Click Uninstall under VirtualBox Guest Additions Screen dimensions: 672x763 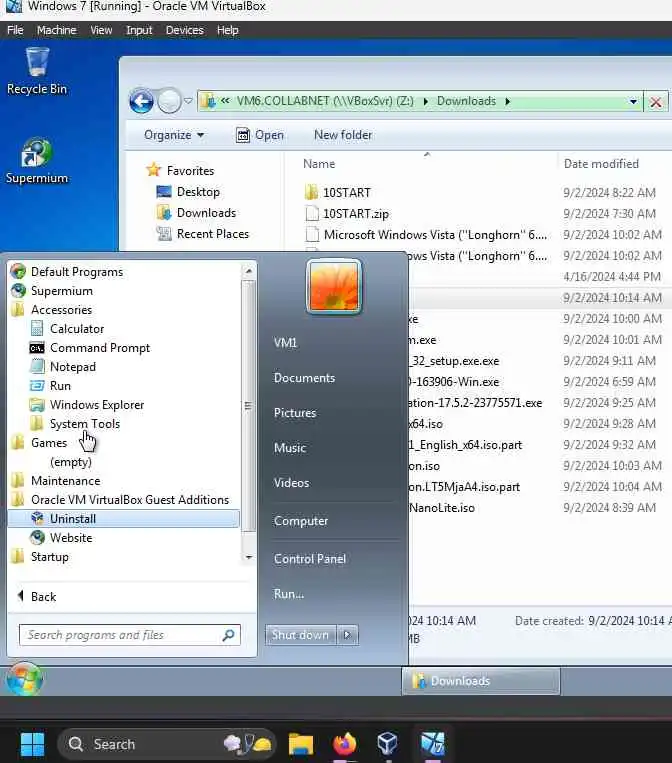click(x=124, y=519)
